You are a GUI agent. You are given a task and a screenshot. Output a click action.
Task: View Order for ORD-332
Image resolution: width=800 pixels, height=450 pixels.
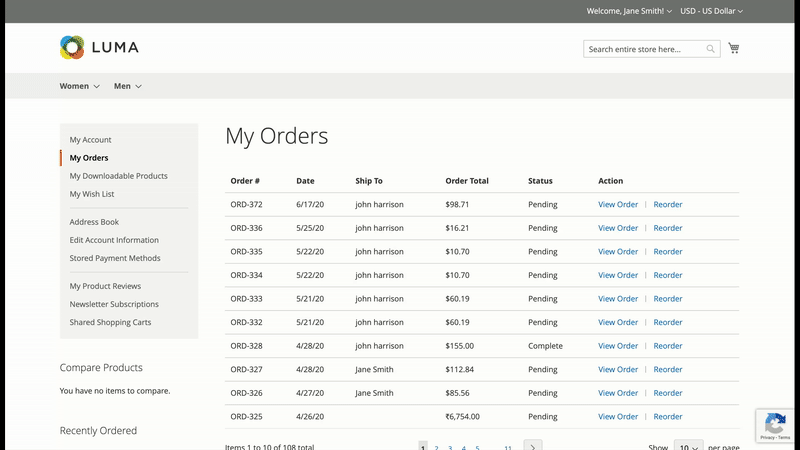click(x=618, y=322)
